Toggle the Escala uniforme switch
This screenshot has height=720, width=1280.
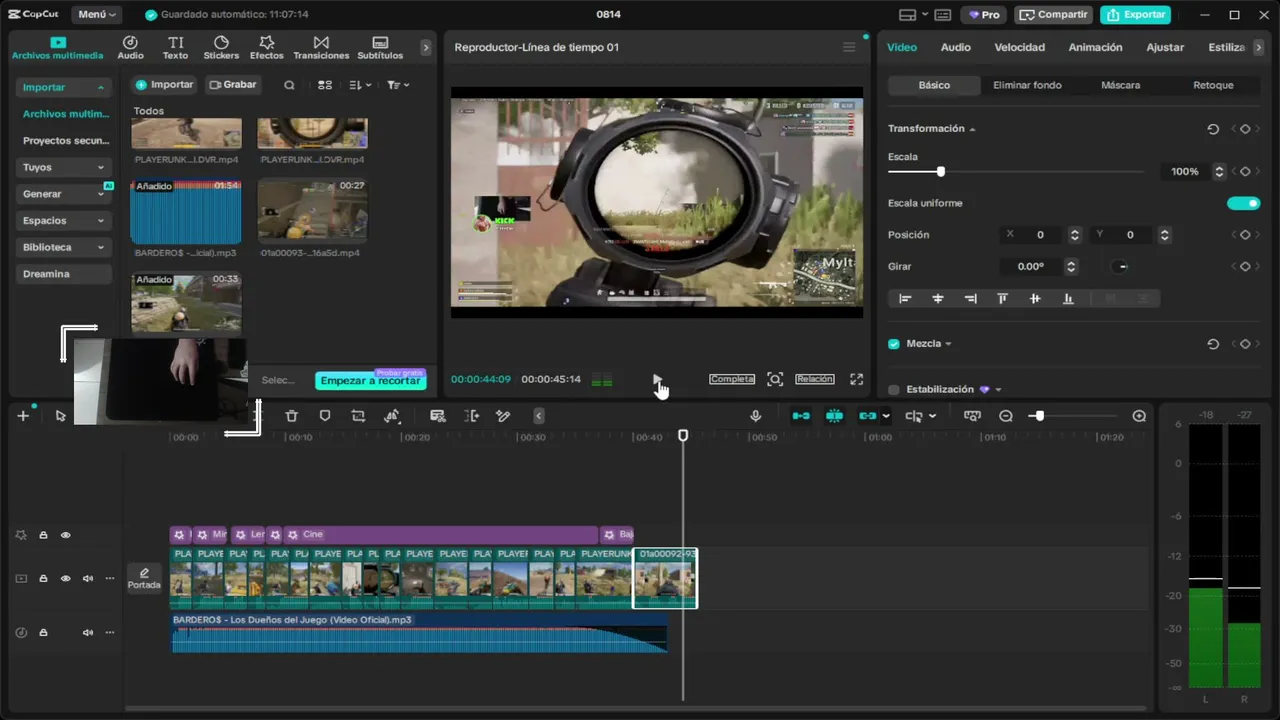point(1244,203)
